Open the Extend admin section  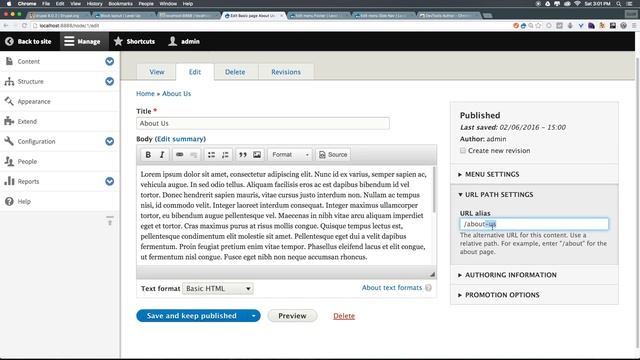point(27,122)
